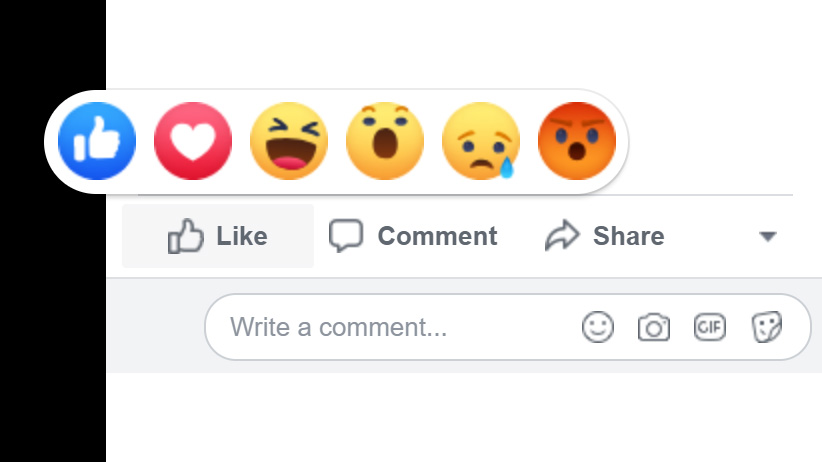React with the Angry orange face
Image resolution: width=822 pixels, height=462 pixels.
pyautogui.click(x=577, y=141)
